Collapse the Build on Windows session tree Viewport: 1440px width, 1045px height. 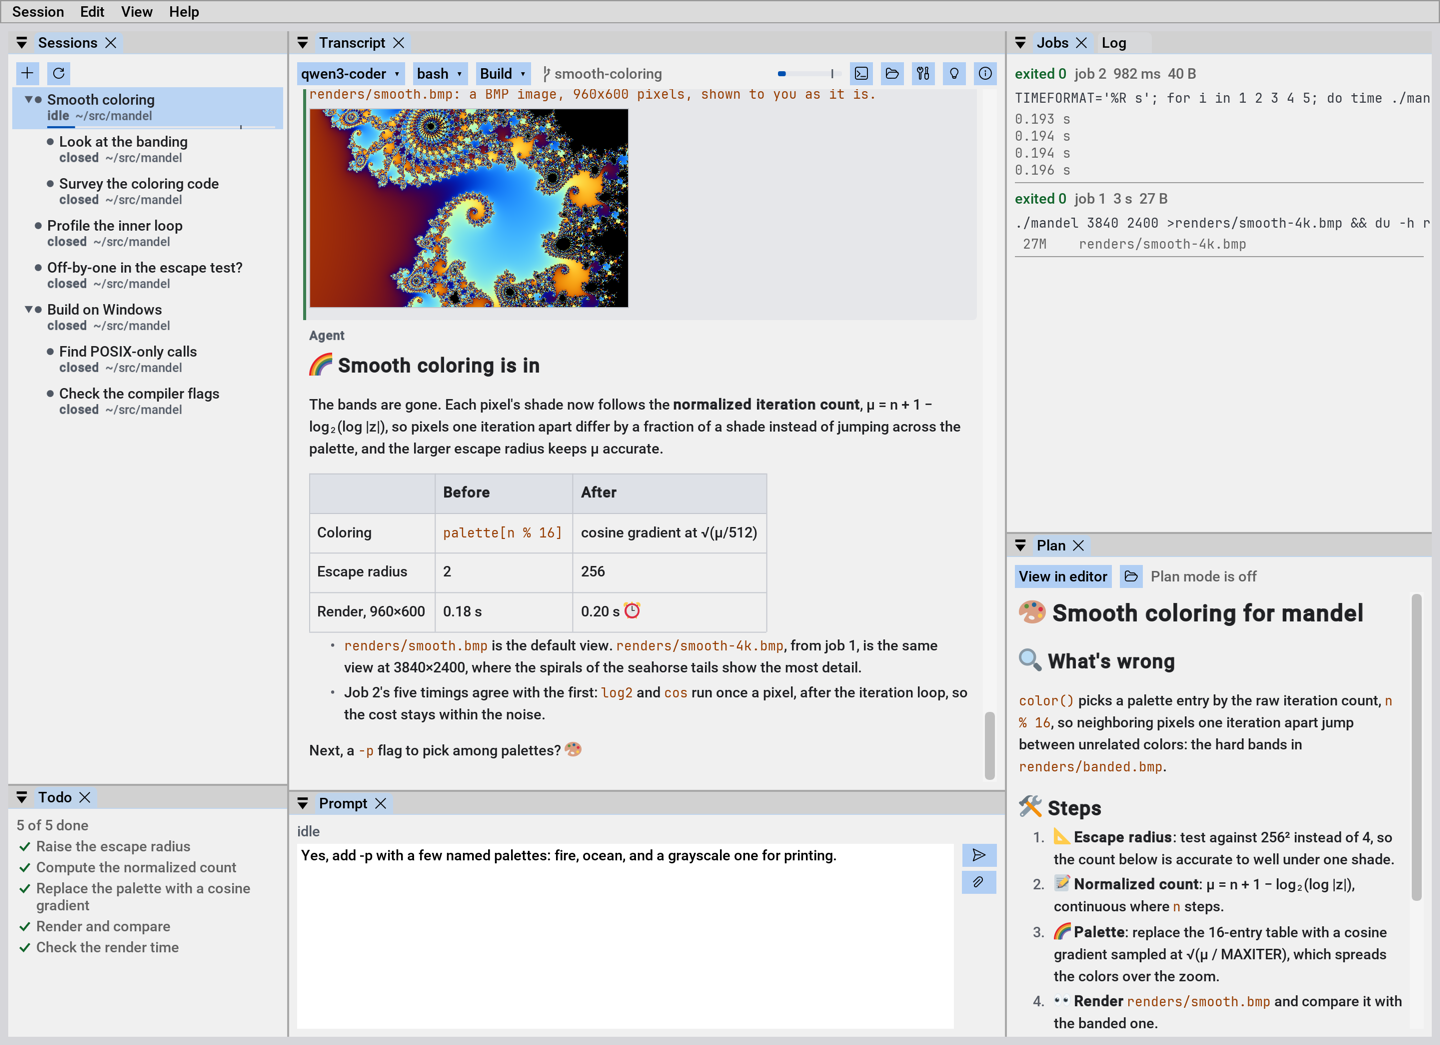pyautogui.click(x=29, y=310)
